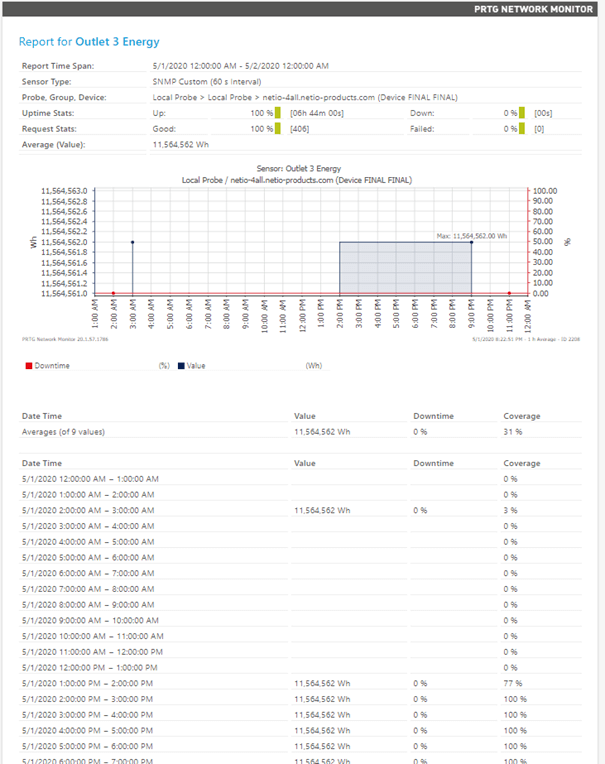
Task: Click the data spike point at 3:00 AM
Action: [132, 242]
